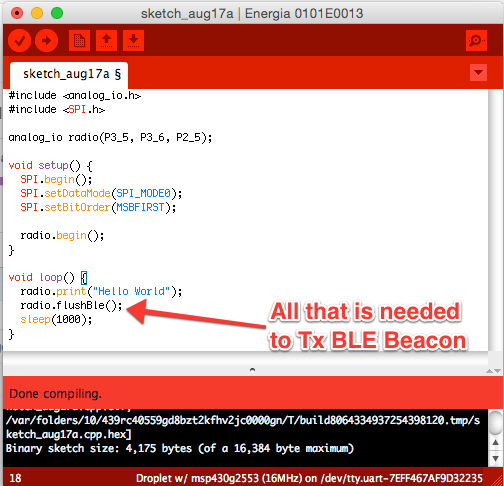The height and width of the screenshot is (486, 504).
Task: Open the Serial Monitor magnifier icon
Action: point(476,41)
